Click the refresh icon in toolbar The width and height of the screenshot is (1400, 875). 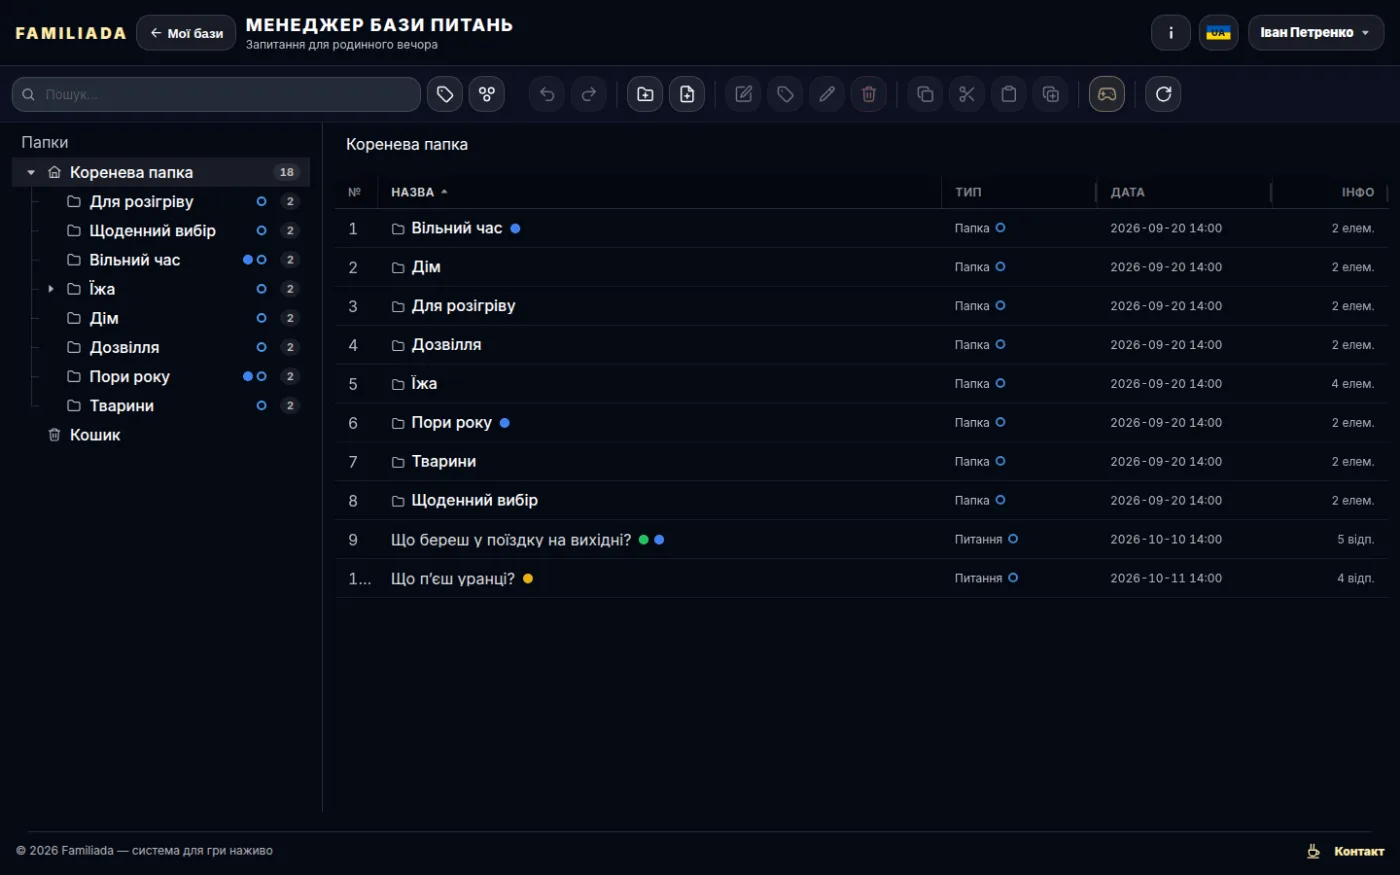pos(1163,94)
